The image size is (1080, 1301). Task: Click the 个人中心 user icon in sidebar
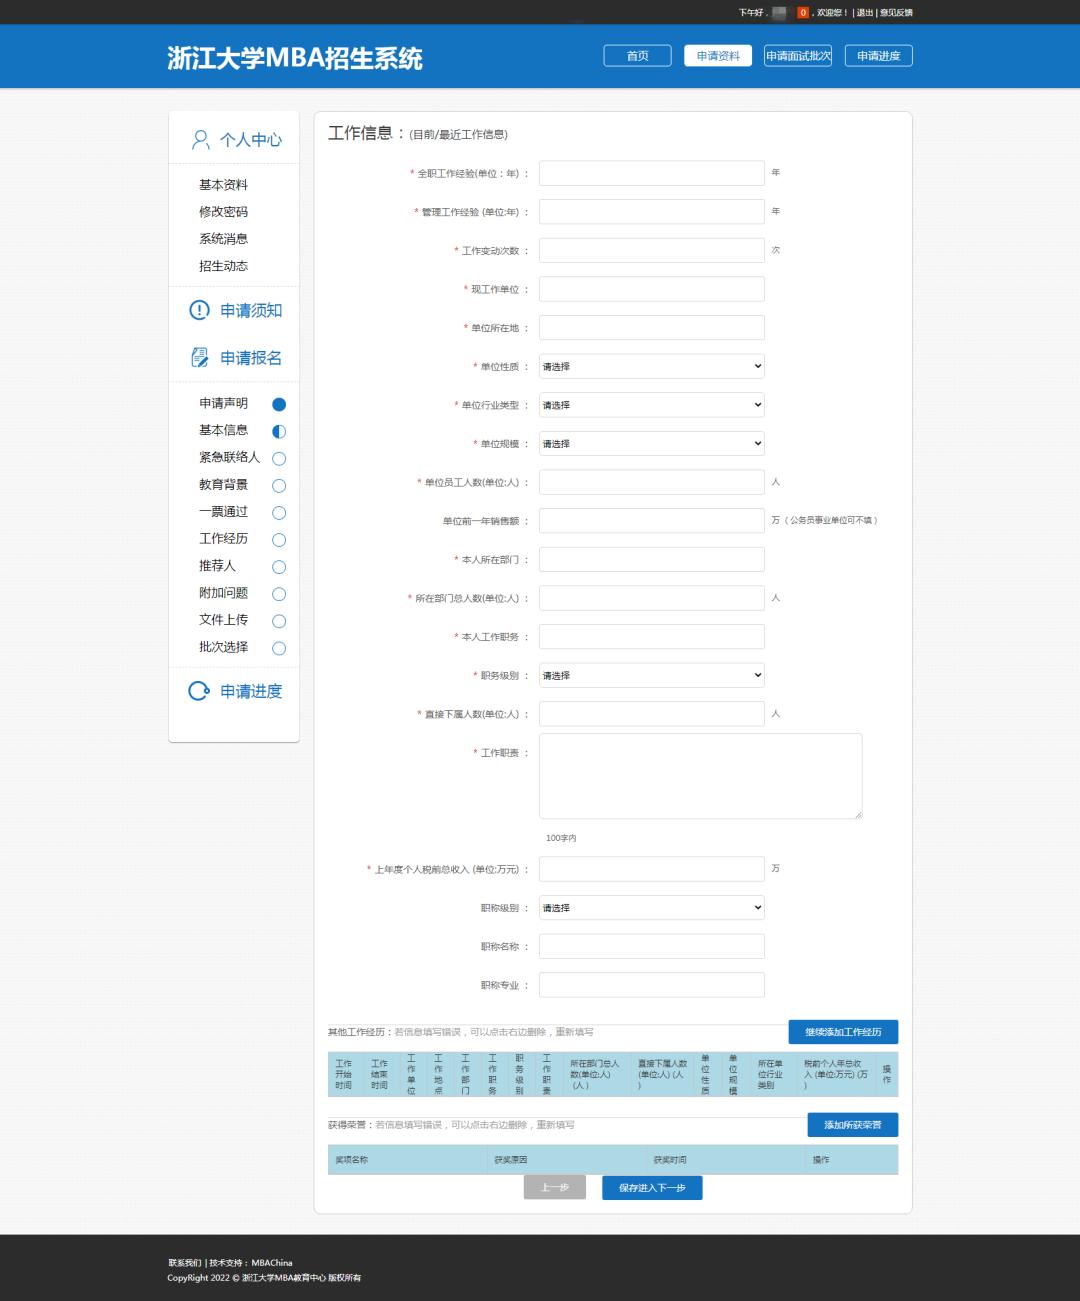pyautogui.click(x=198, y=139)
